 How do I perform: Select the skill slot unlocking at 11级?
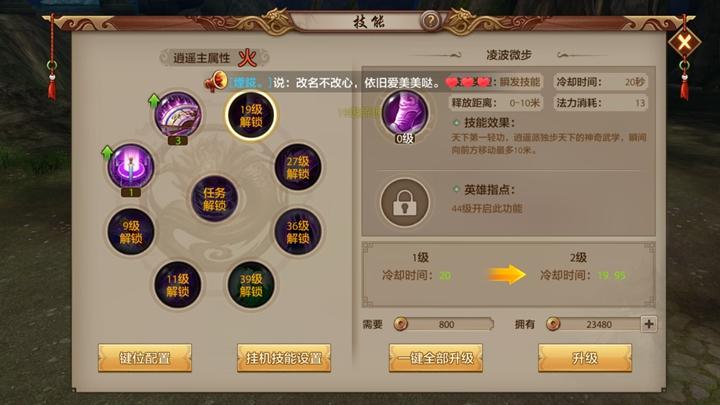pyautogui.click(x=178, y=285)
